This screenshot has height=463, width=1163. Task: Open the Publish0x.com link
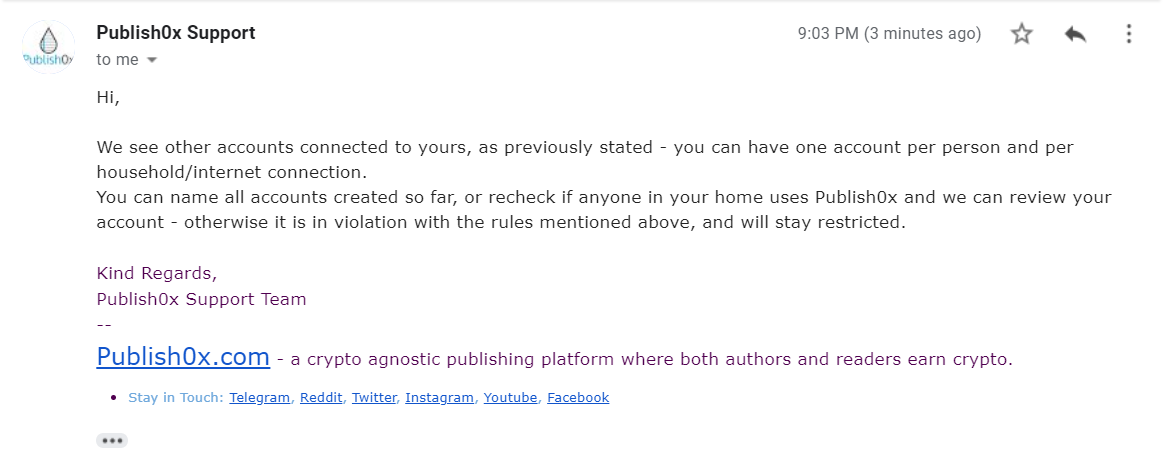[x=183, y=357]
